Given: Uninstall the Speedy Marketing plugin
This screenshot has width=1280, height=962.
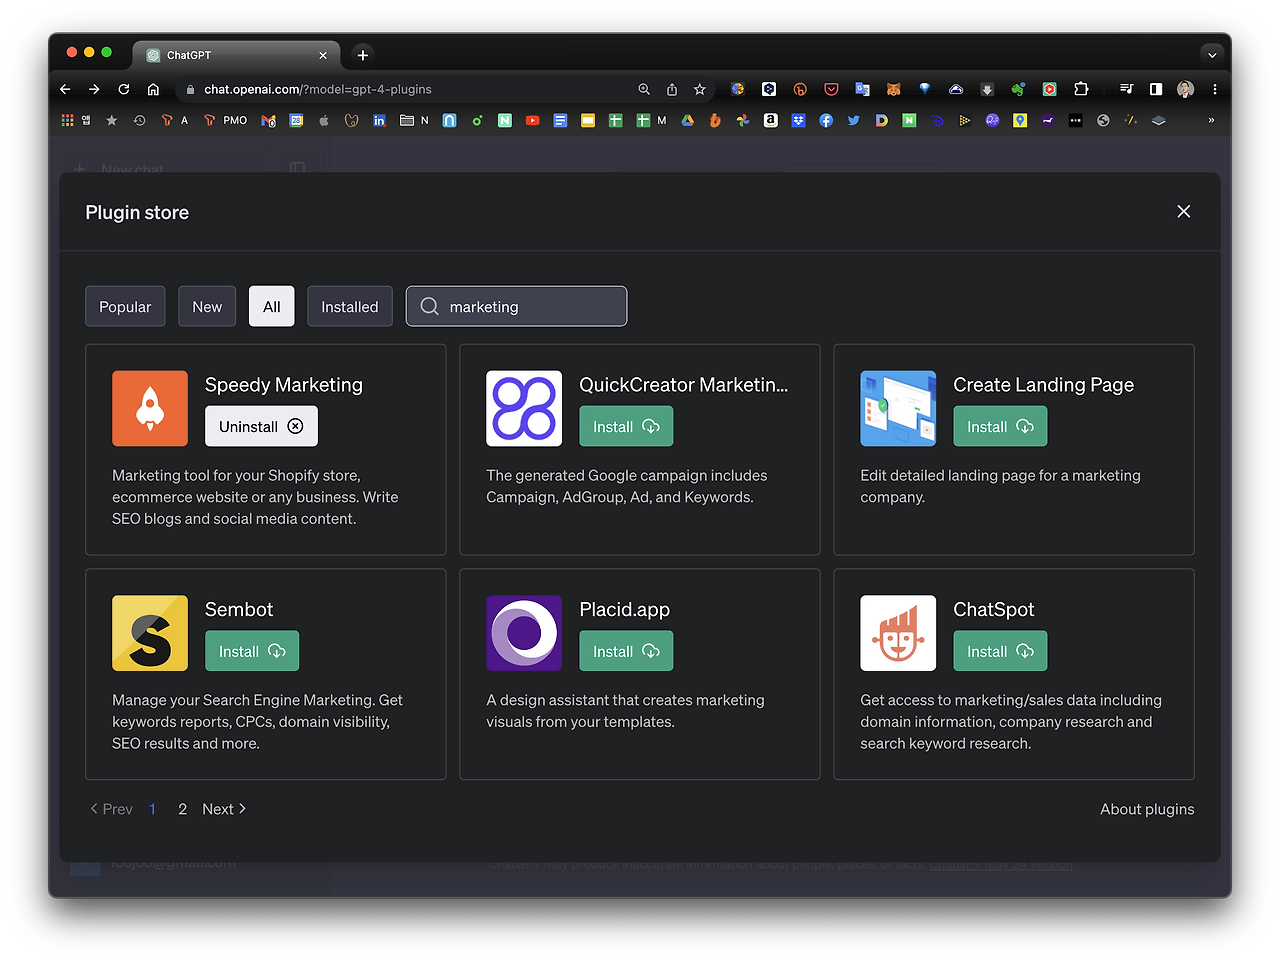Looking at the screenshot, I should 261,426.
